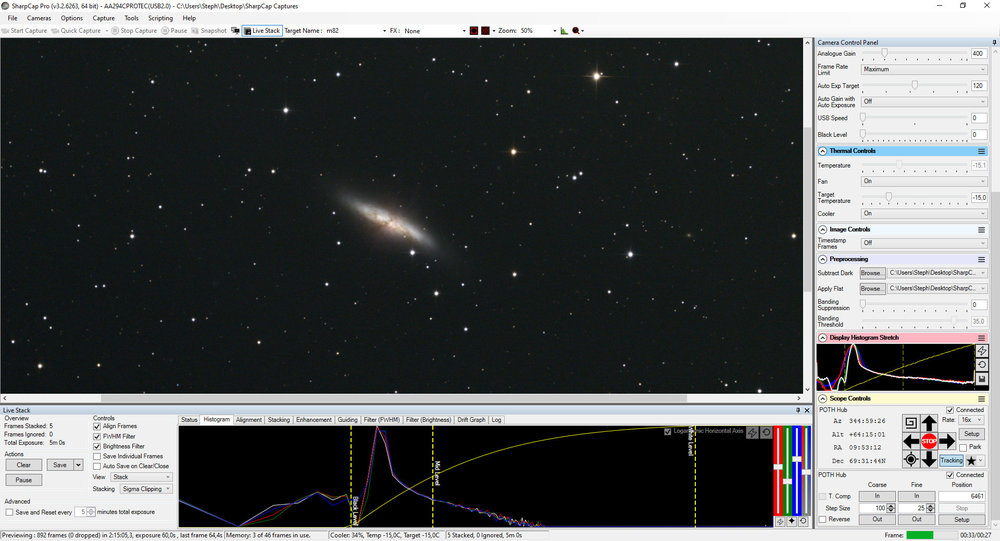Click the spiral search icon in Scope Controls
Screen dimensions: 1000x541
(911, 423)
